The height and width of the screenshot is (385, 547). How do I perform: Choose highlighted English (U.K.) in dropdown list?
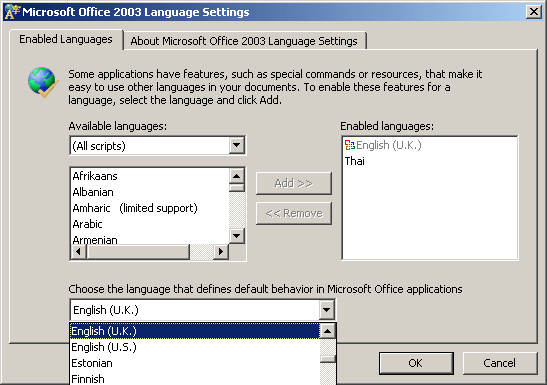(x=195, y=331)
